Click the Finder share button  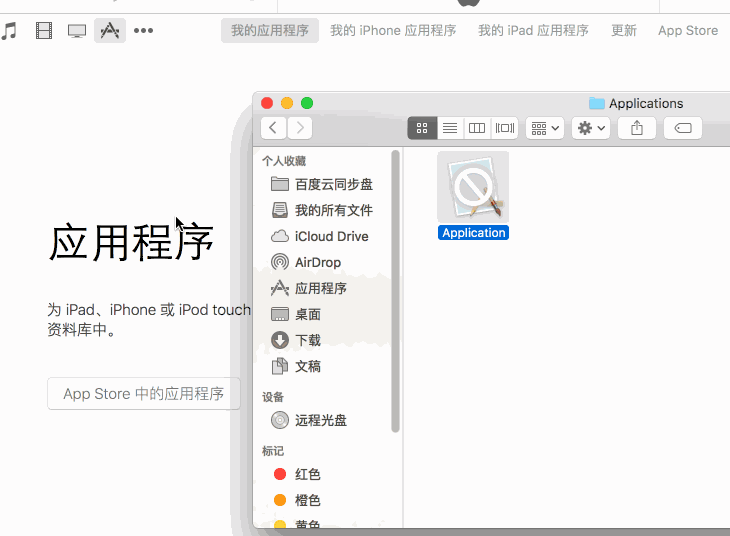637,128
